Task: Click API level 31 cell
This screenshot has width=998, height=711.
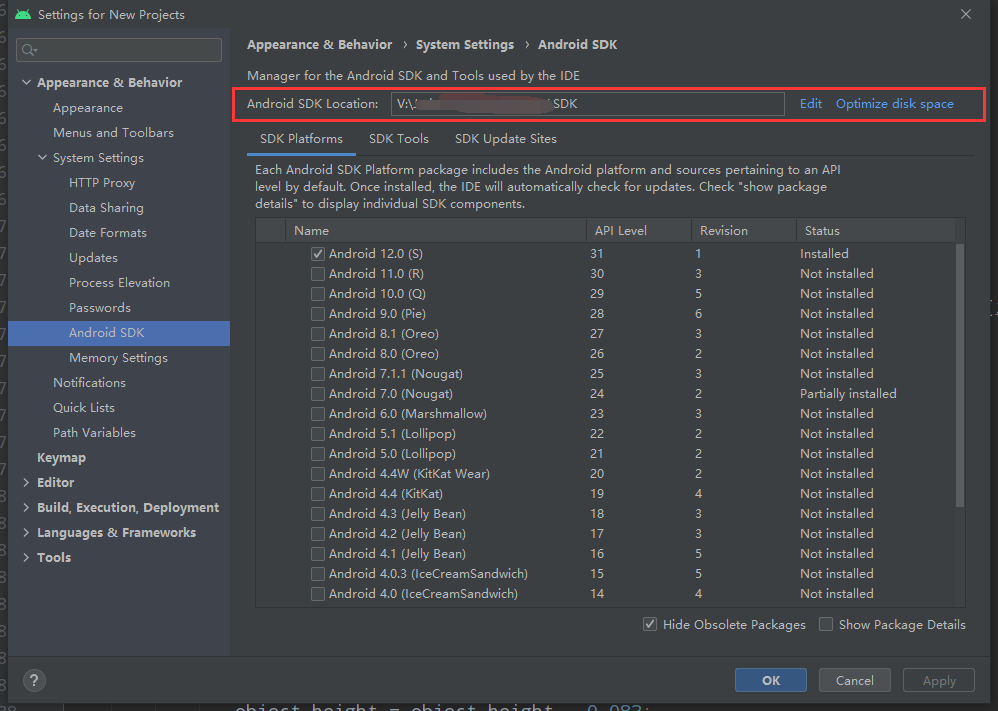Action: [x=596, y=254]
